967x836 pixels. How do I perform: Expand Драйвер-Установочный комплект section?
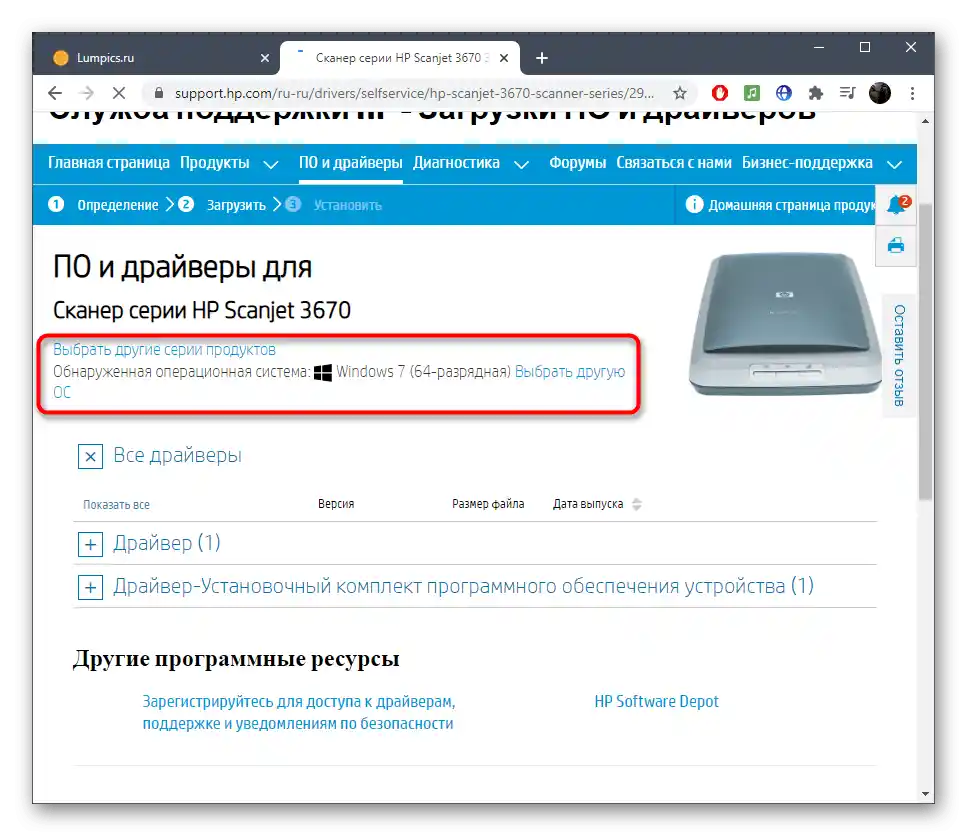click(x=91, y=588)
